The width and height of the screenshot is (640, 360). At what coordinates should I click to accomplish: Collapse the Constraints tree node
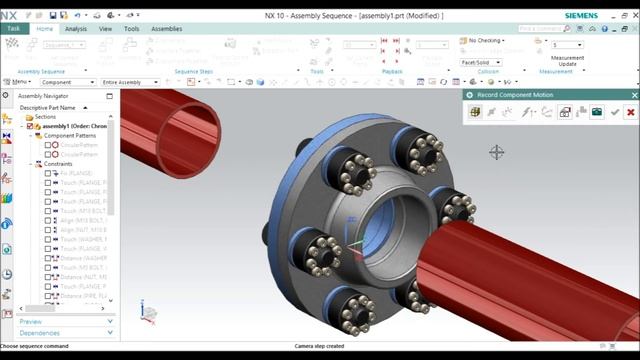click(31, 164)
